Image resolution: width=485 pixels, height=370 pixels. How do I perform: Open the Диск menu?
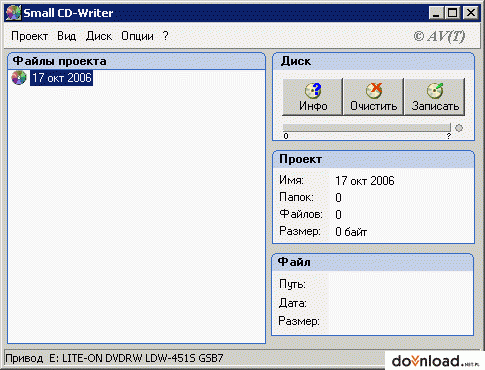(x=99, y=36)
